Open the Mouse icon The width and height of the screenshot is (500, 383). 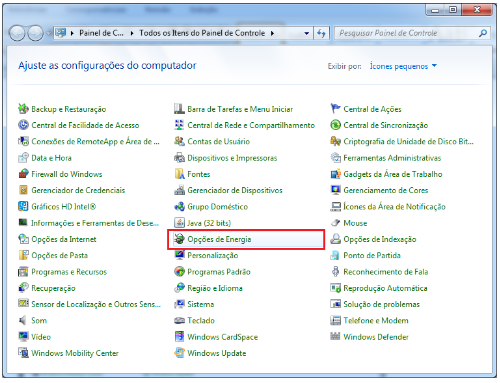click(335, 223)
